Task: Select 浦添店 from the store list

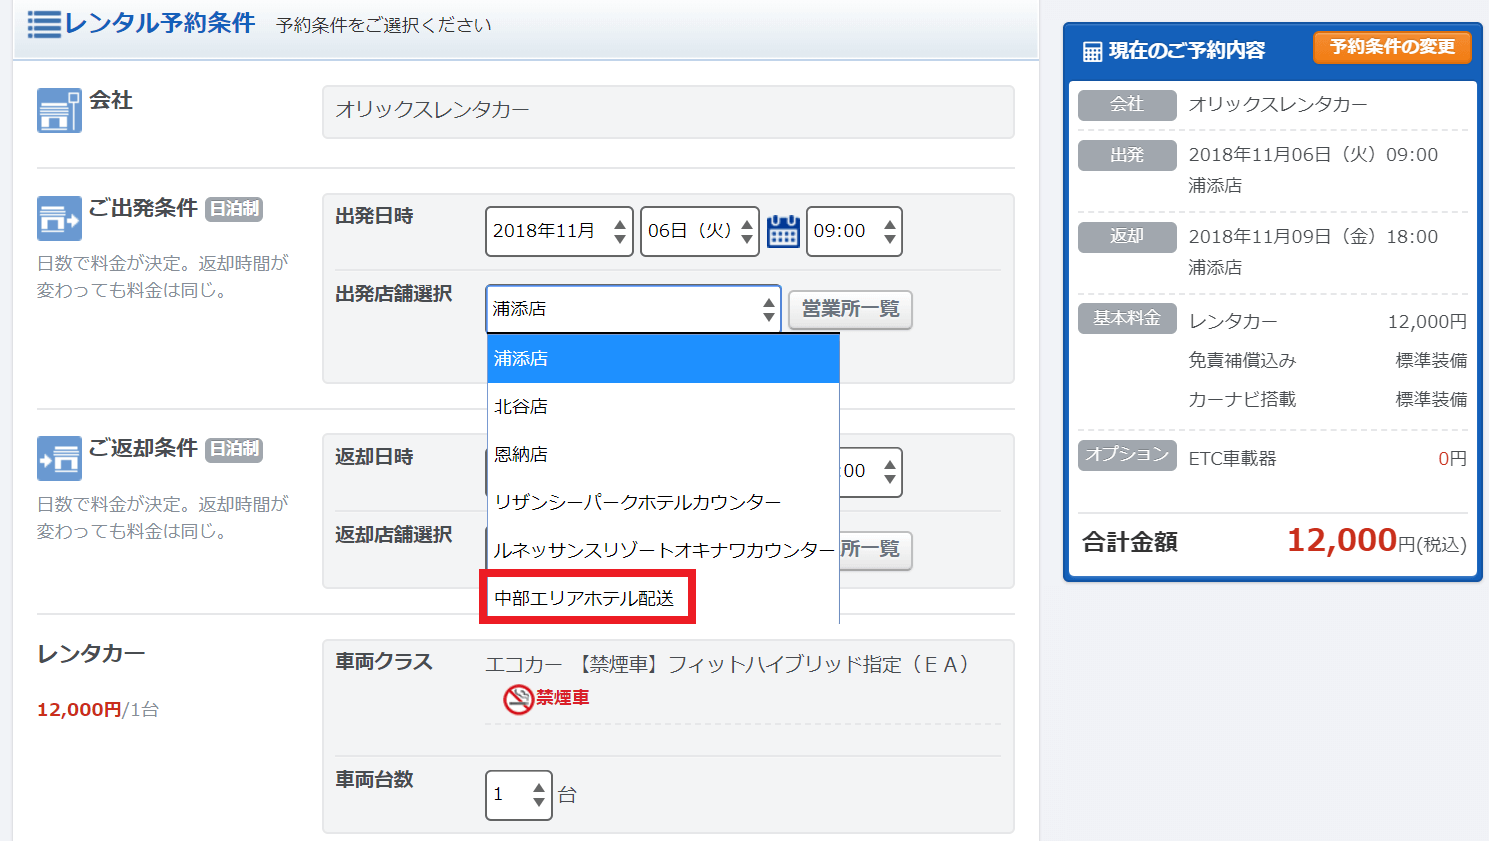Action: coord(662,358)
